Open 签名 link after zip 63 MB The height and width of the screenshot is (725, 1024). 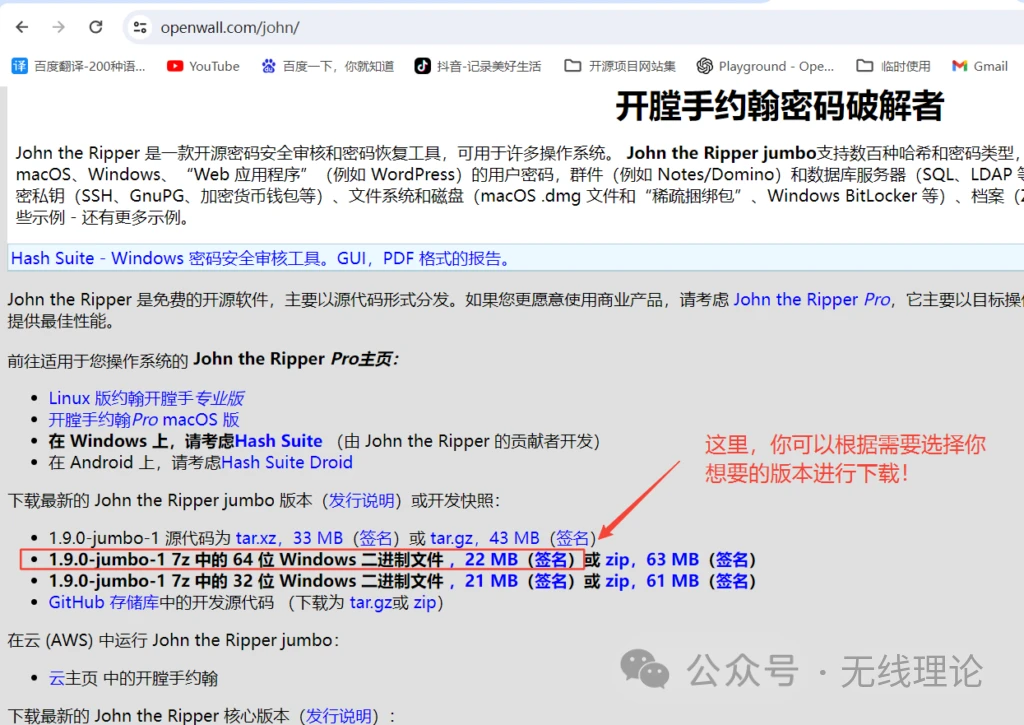coord(732,559)
